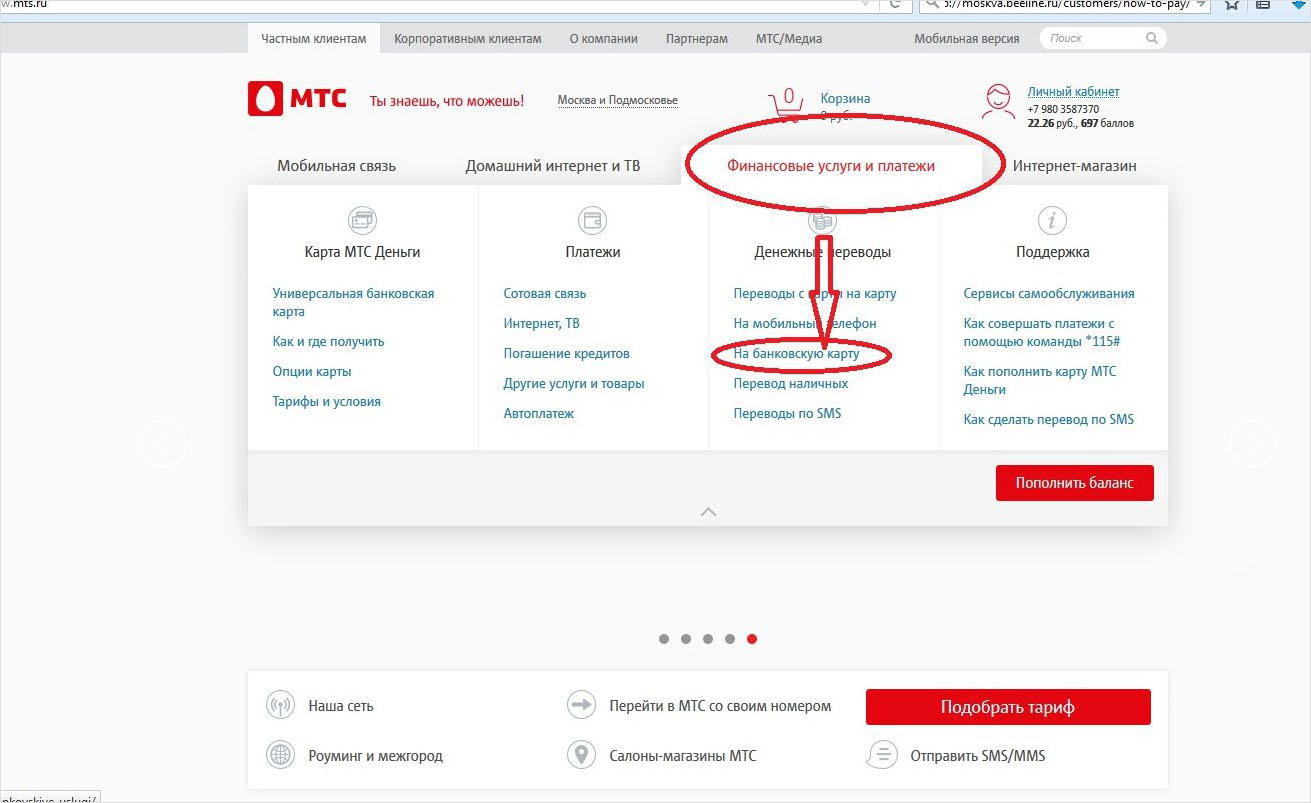Open the МТС/Медиа tab

click(x=789, y=39)
